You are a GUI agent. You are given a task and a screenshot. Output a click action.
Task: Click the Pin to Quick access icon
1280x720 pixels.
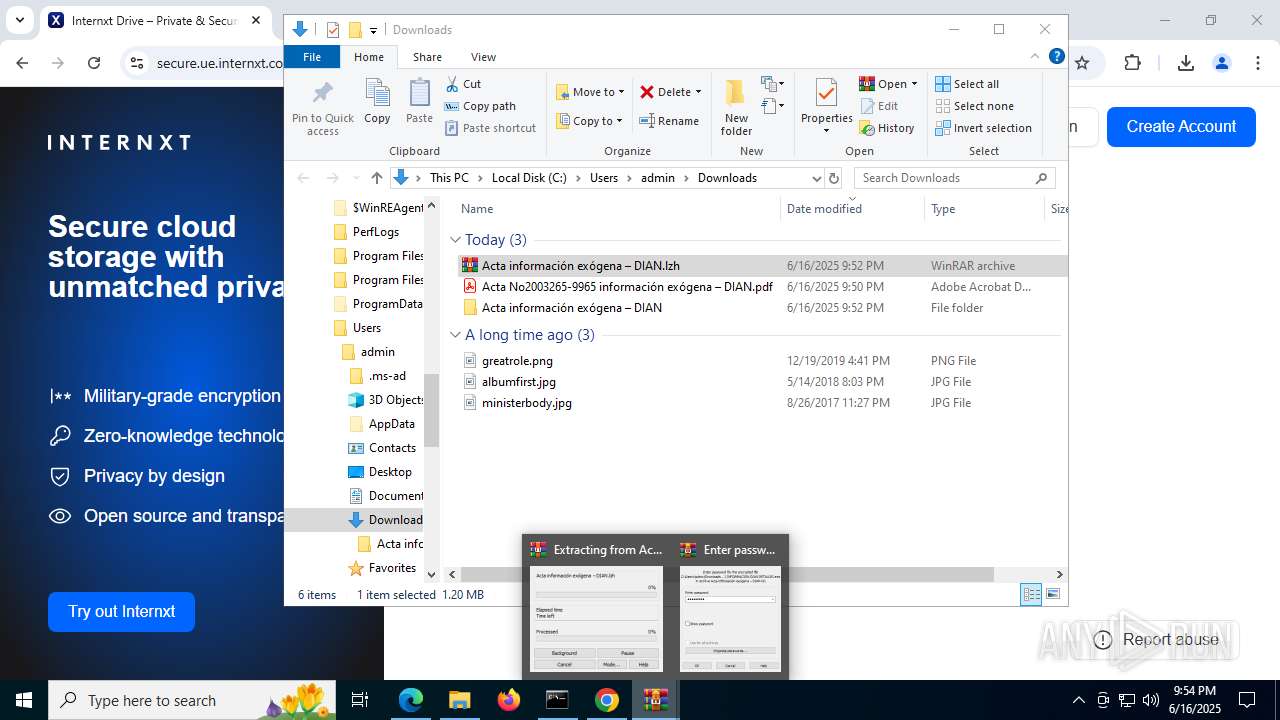point(322,107)
